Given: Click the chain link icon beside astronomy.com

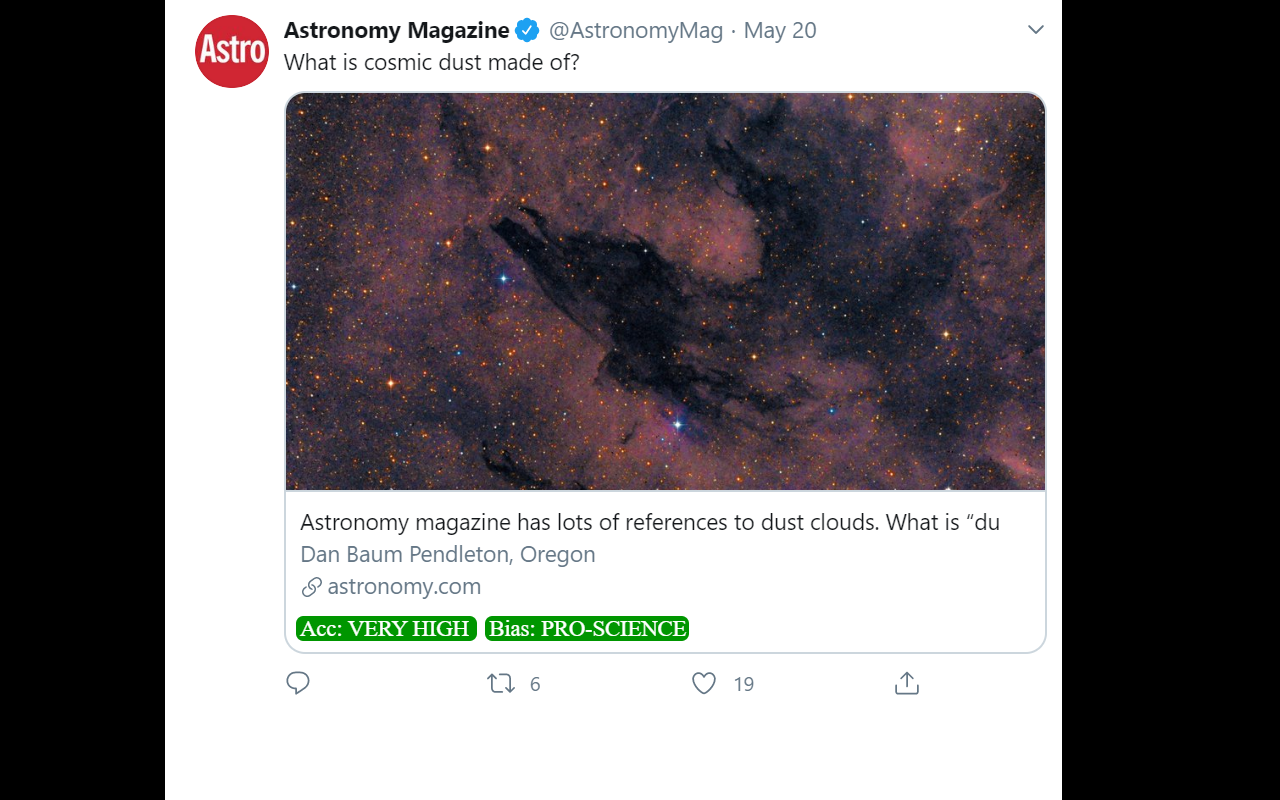Looking at the screenshot, I should pyautogui.click(x=312, y=587).
